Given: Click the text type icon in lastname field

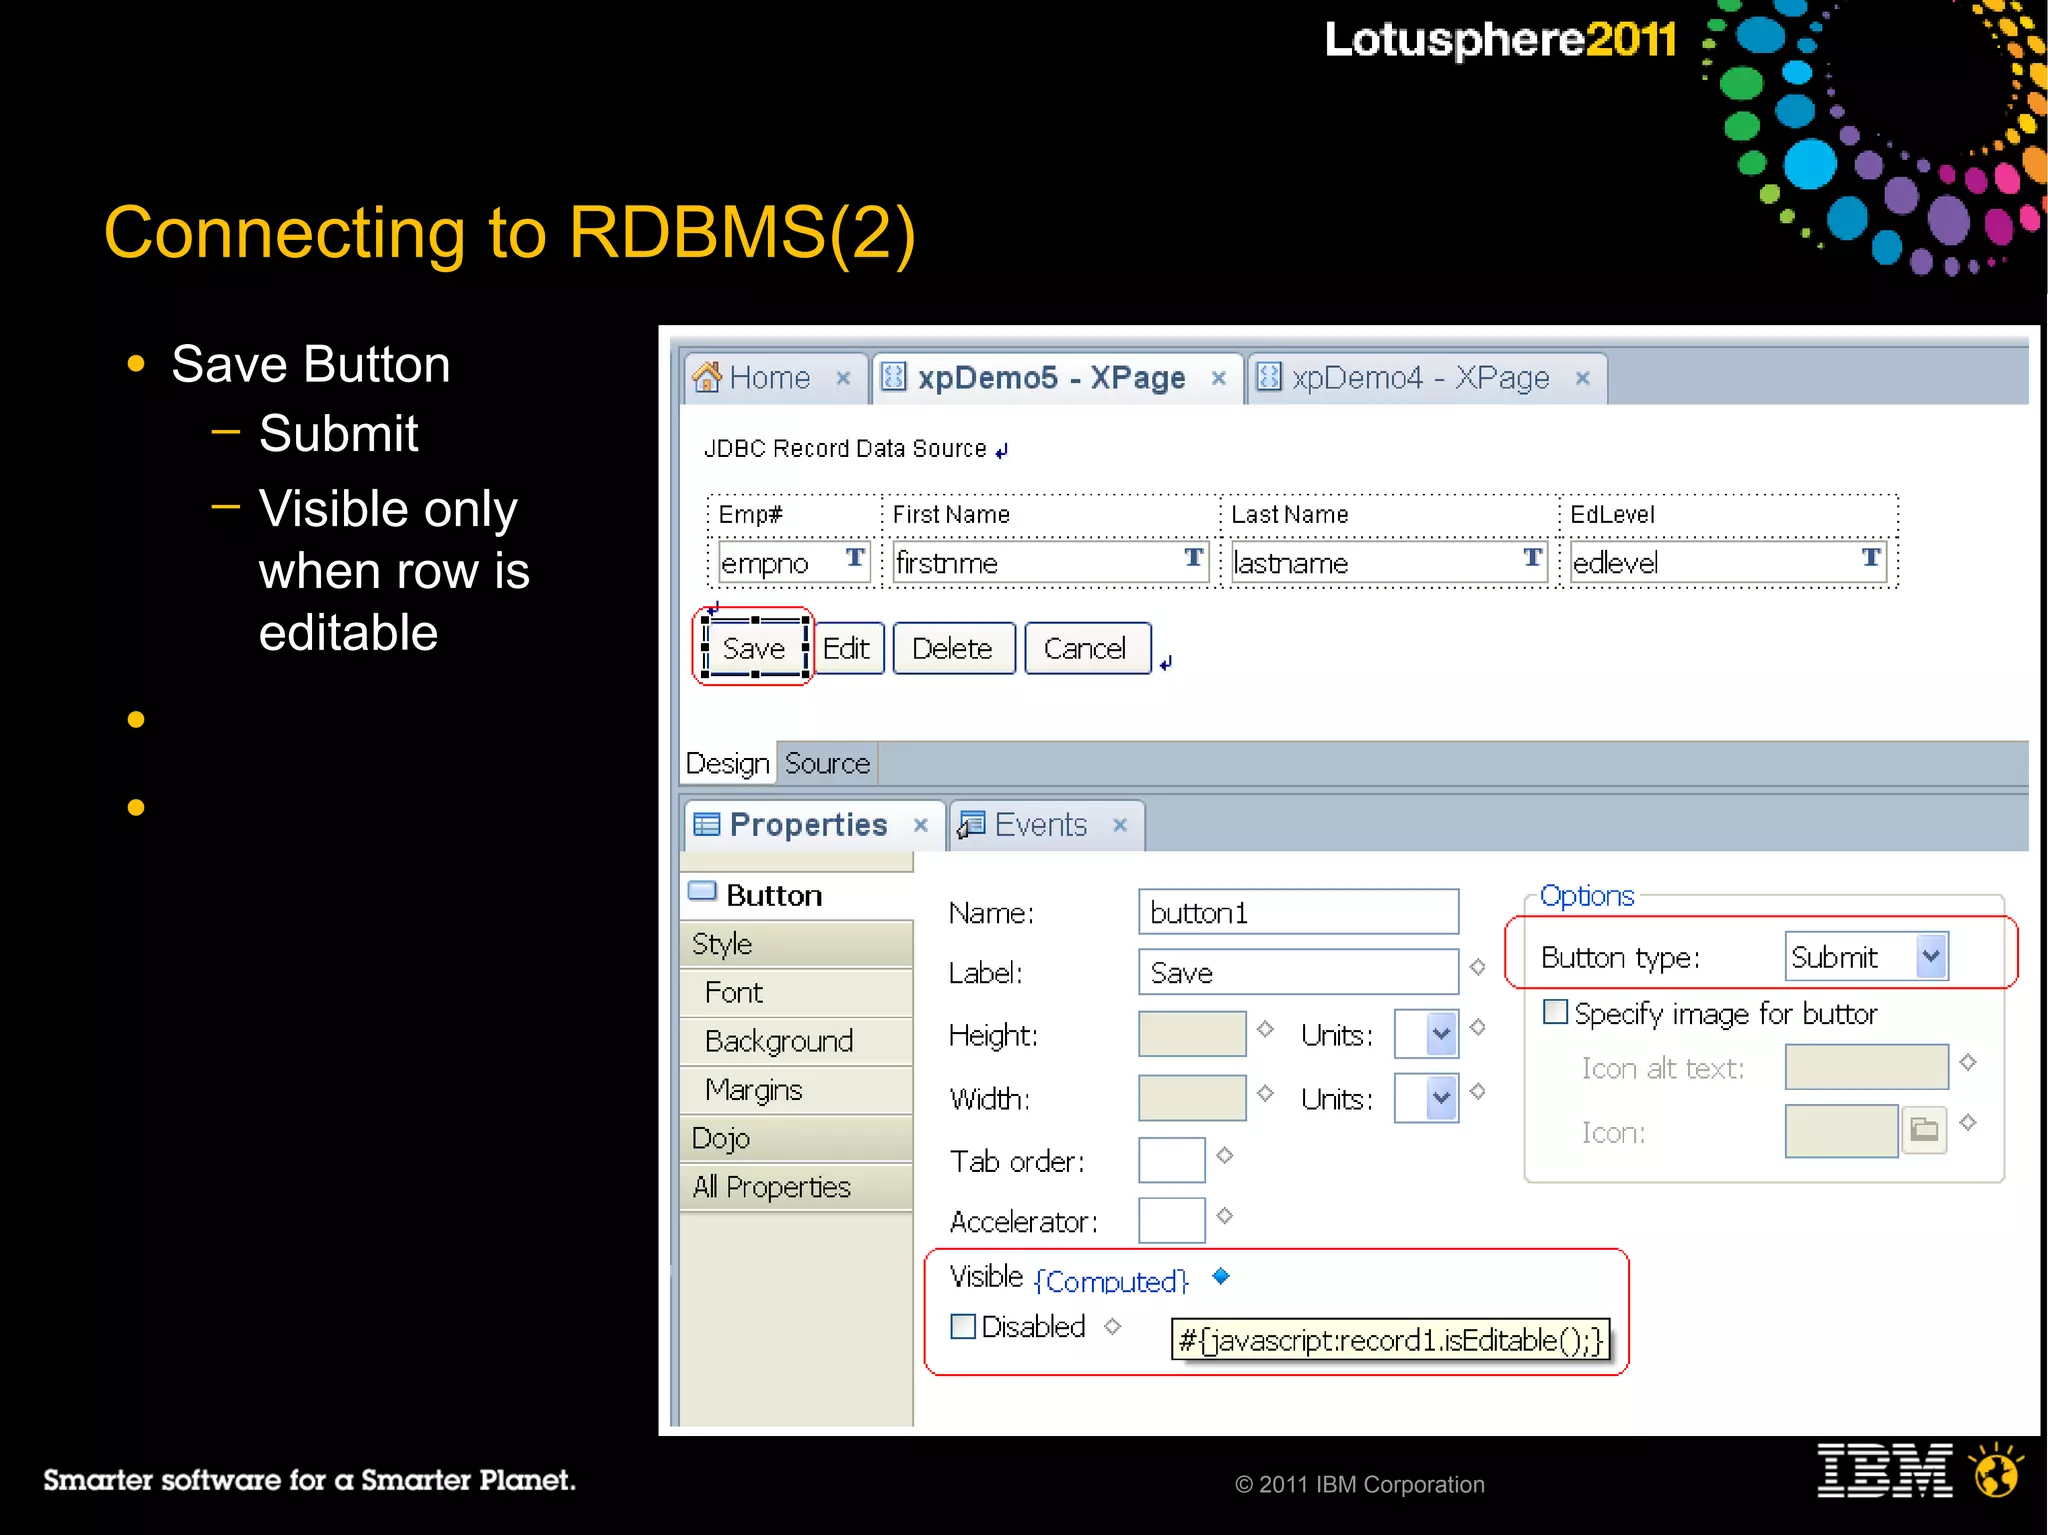Looking at the screenshot, I should click(x=1532, y=558).
